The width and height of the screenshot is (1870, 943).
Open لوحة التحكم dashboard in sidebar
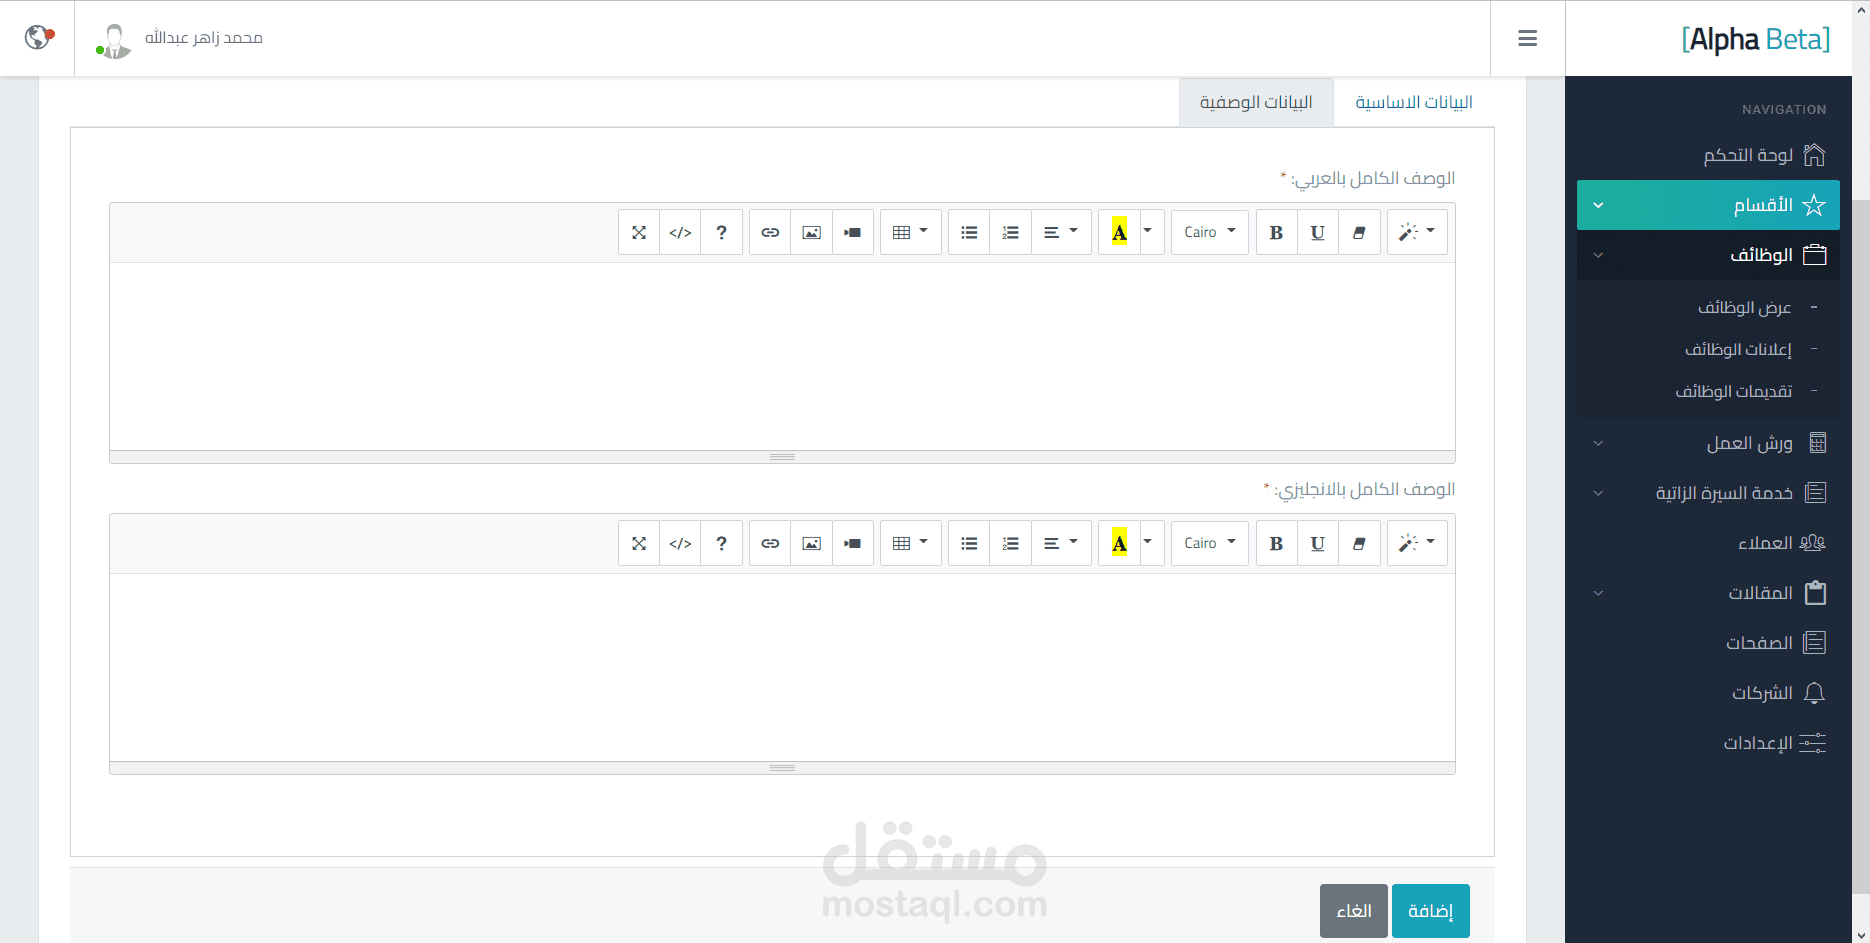[x=1708, y=155]
